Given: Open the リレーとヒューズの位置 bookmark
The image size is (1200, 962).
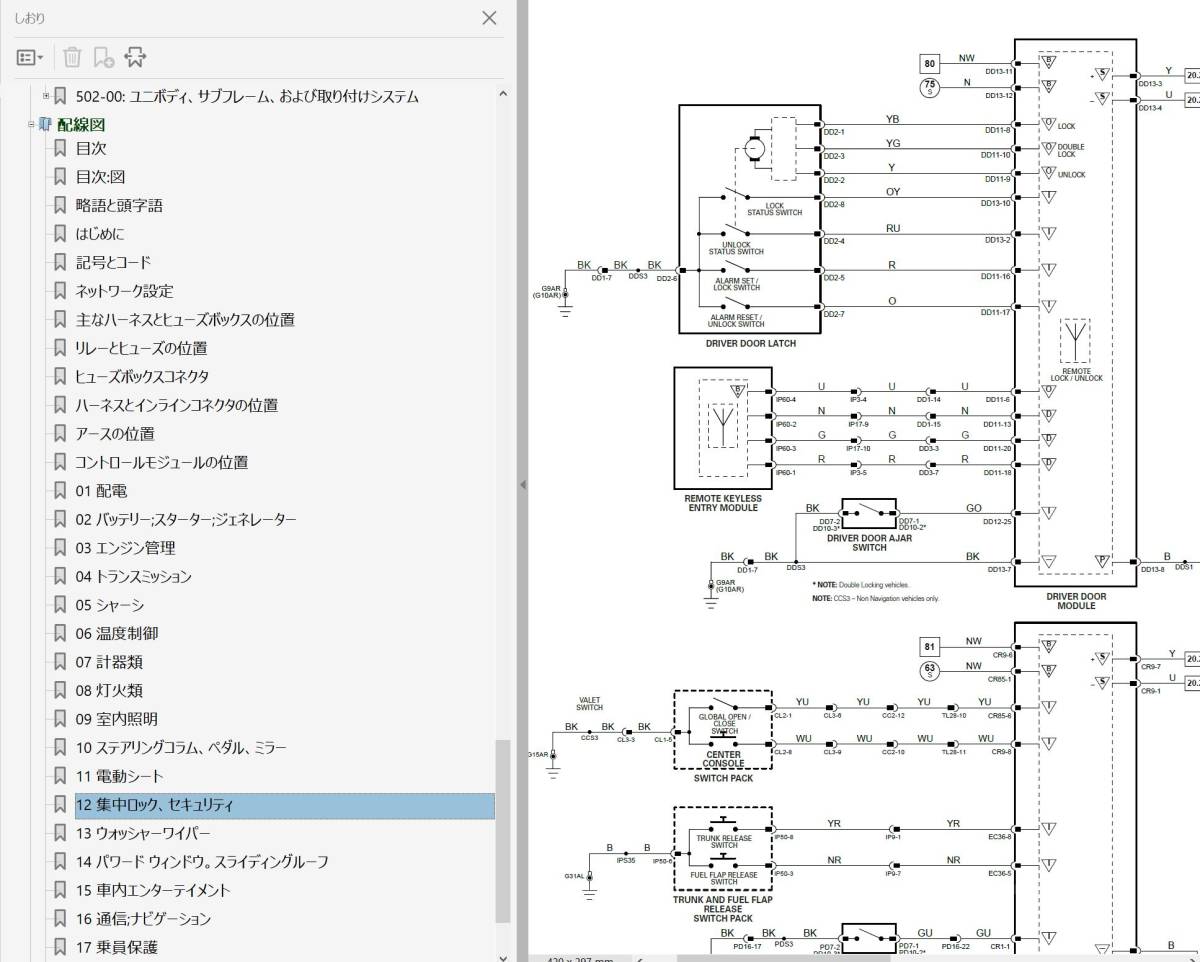Looking at the screenshot, I should point(141,348).
